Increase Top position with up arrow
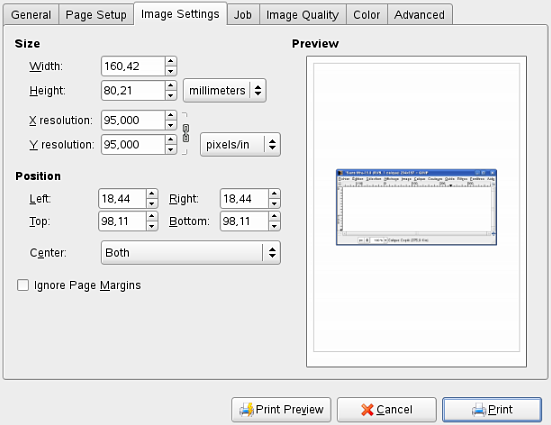This screenshot has width=551, height=425. point(152,216)
